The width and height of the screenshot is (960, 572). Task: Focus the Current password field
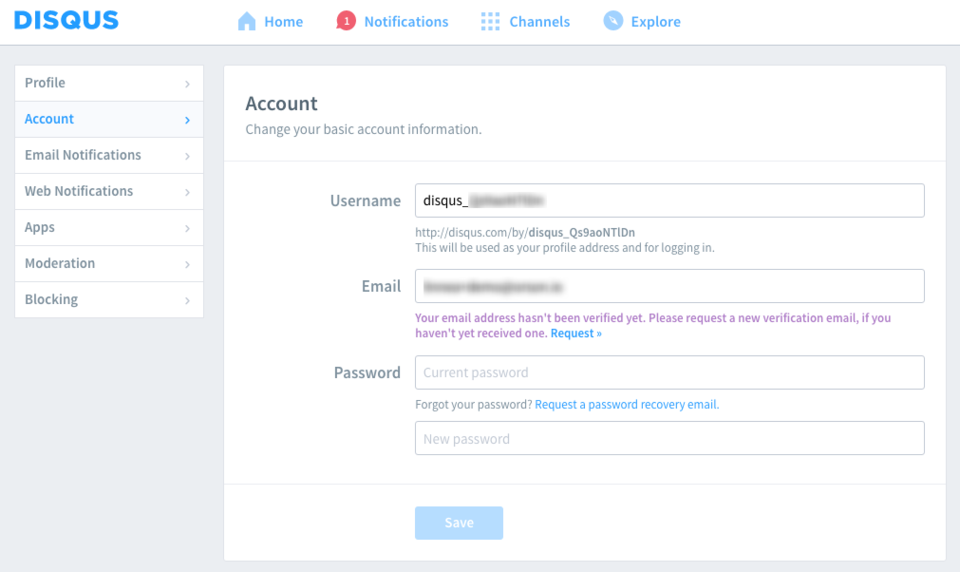tap(670, 372)
